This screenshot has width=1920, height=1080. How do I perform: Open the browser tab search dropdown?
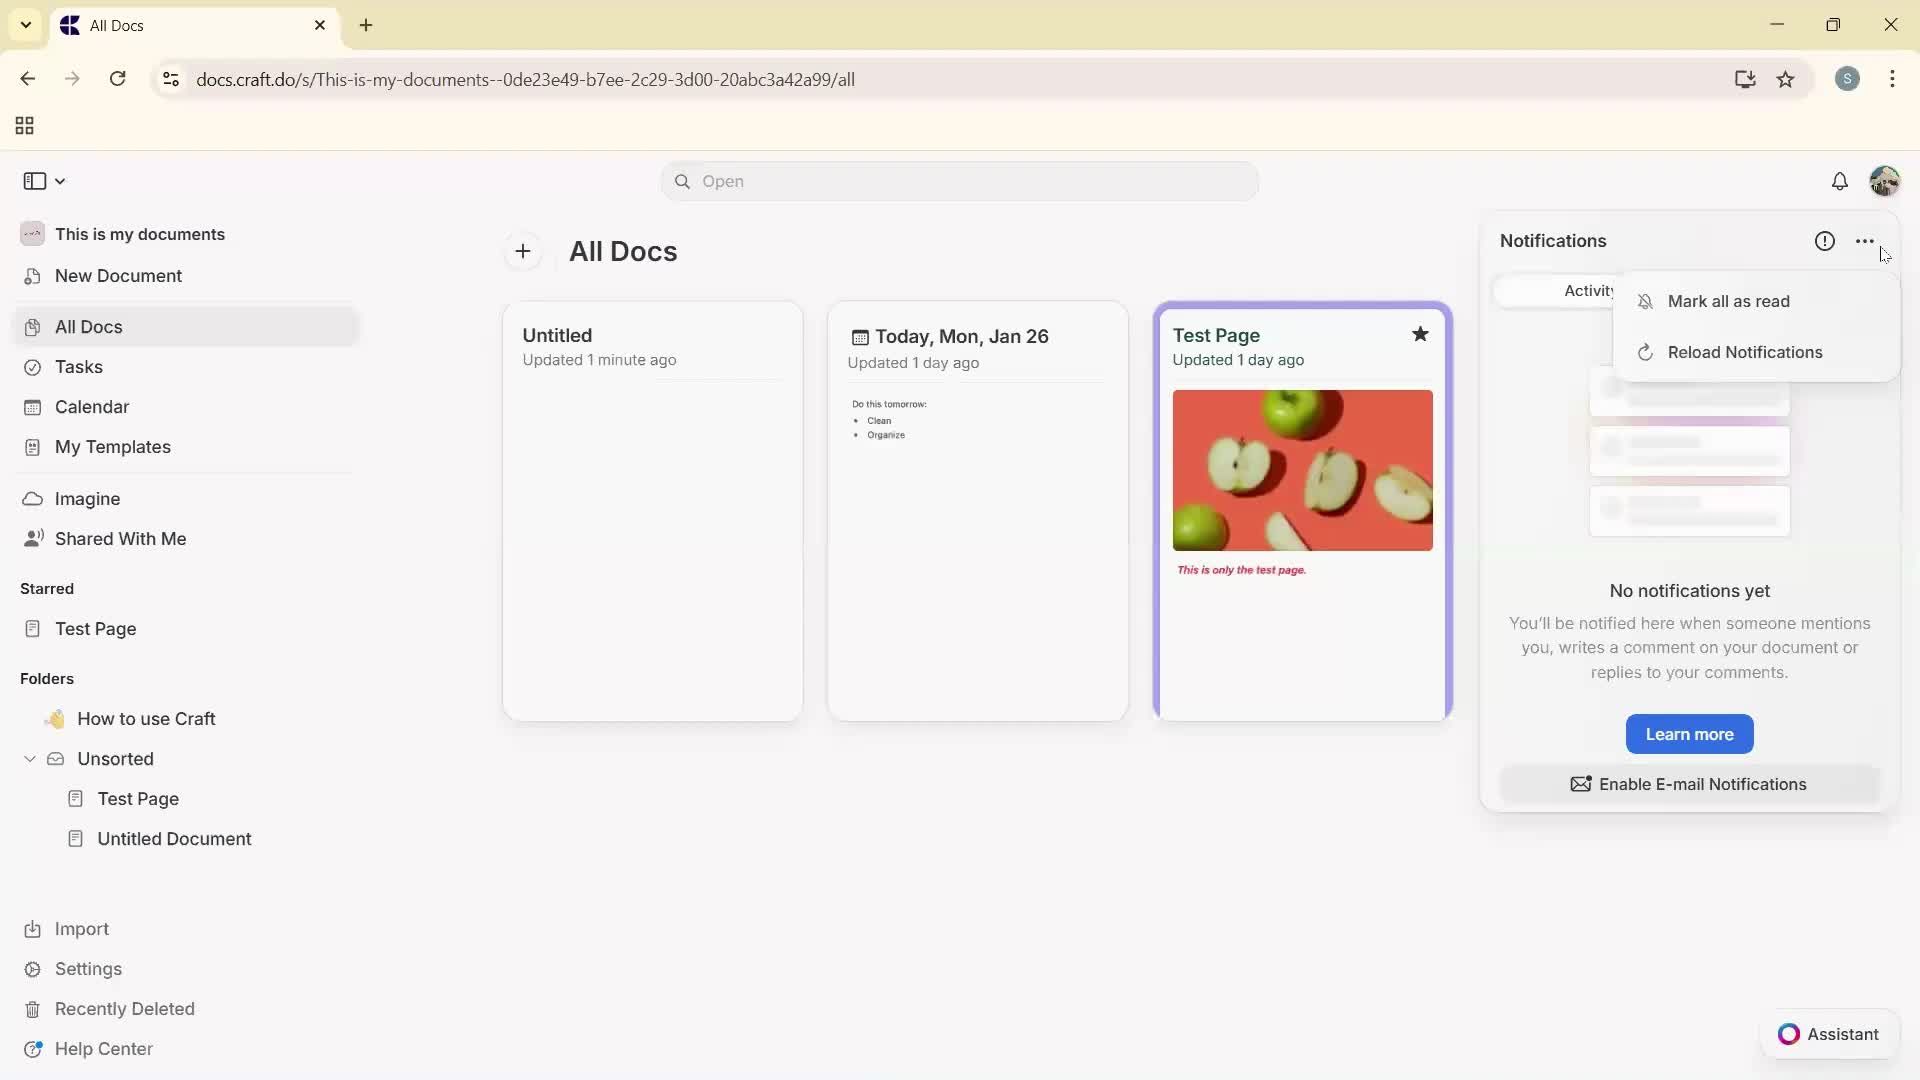coord(25,25)
